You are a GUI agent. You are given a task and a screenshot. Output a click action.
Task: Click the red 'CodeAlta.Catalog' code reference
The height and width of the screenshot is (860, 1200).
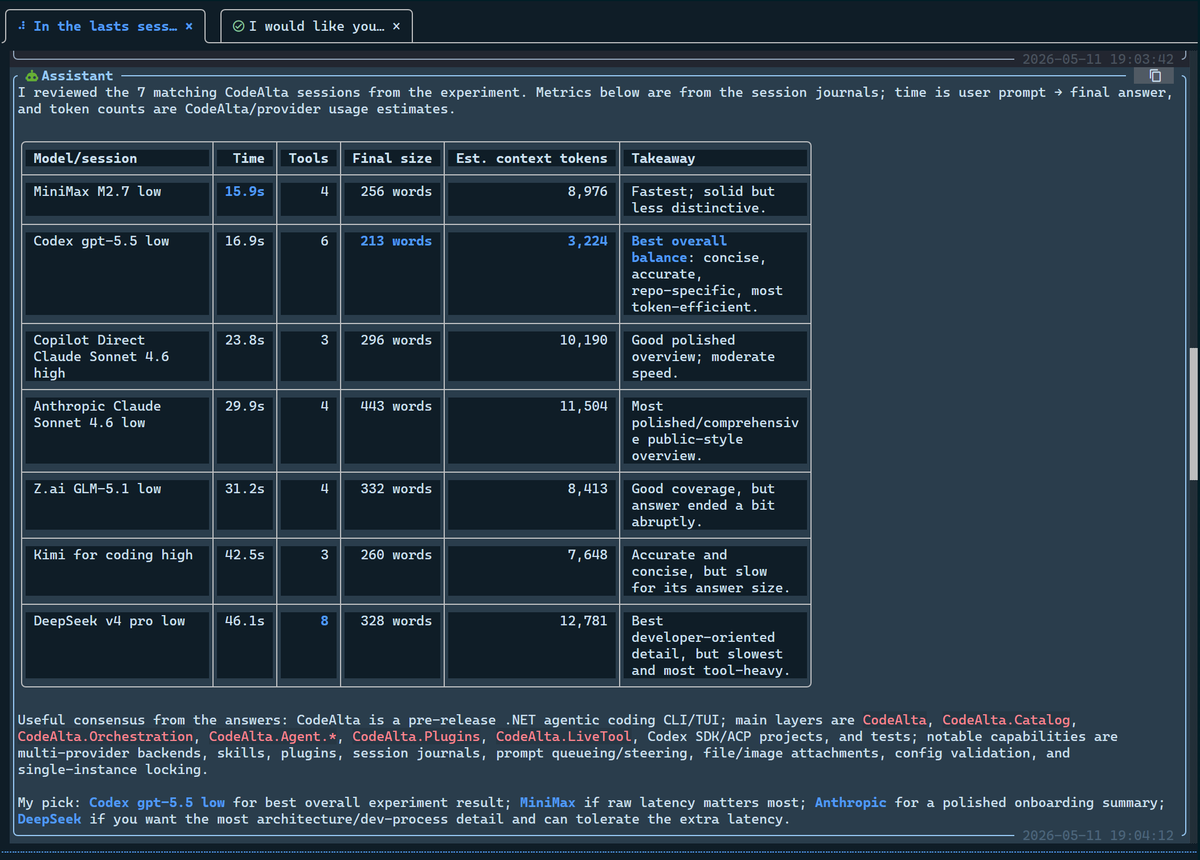click(1006, 720)
